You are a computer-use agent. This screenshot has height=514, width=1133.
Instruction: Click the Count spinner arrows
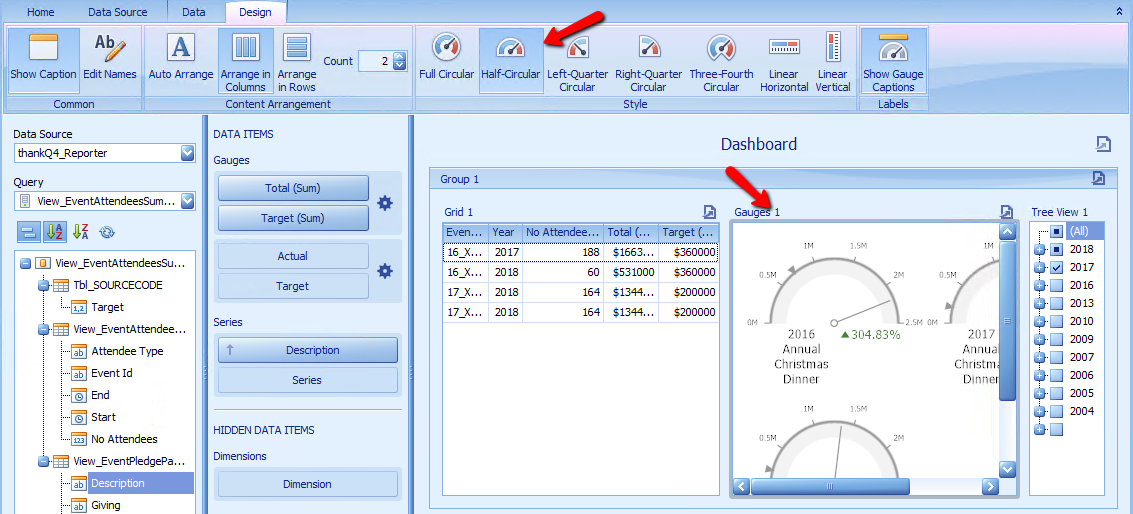tap(400, 61)
